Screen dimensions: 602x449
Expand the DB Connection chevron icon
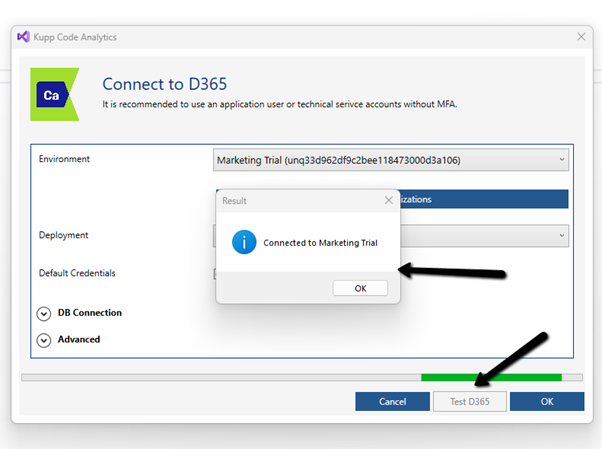pyautogui.click(x=44, y=313)
